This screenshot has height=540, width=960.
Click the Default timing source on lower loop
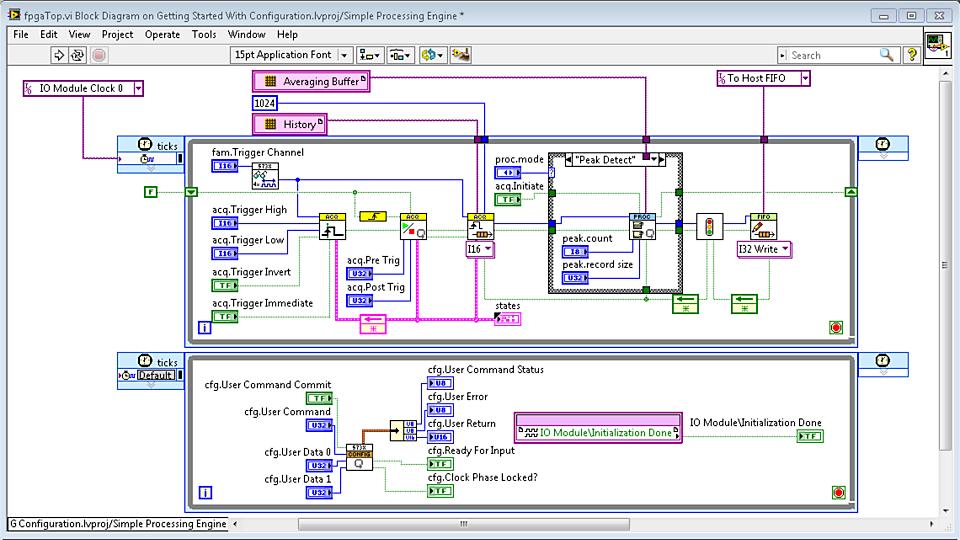coord(155,375)
